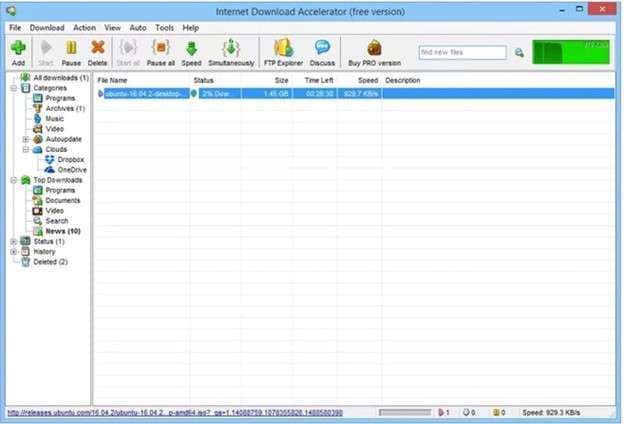Click the find new files field
This screenshot has height=424, width=624.
coord(462,53)
